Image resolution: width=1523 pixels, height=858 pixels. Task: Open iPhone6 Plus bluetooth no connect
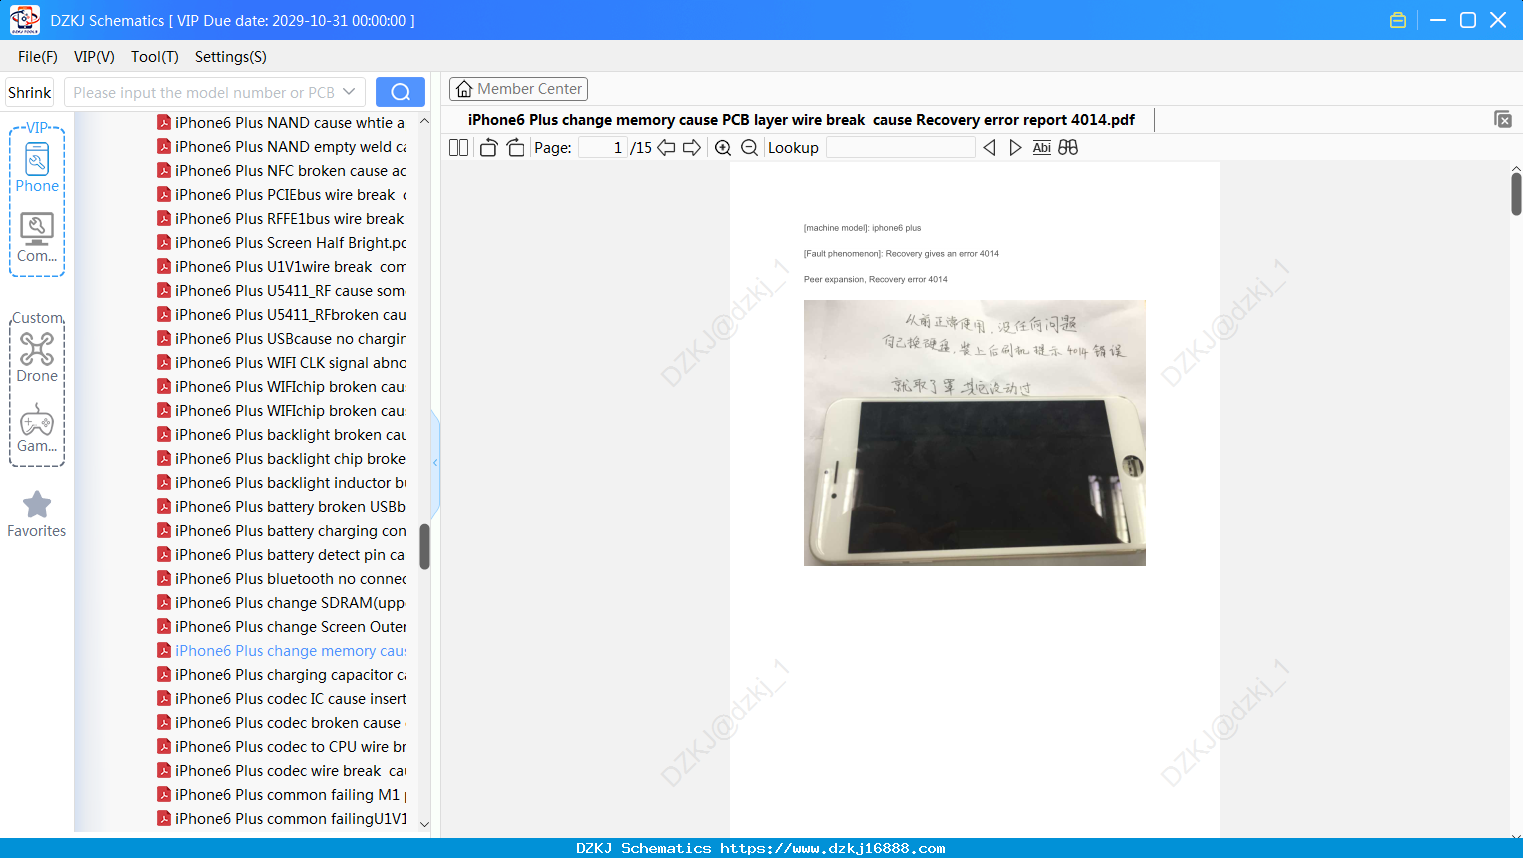[x=281, y=579]
